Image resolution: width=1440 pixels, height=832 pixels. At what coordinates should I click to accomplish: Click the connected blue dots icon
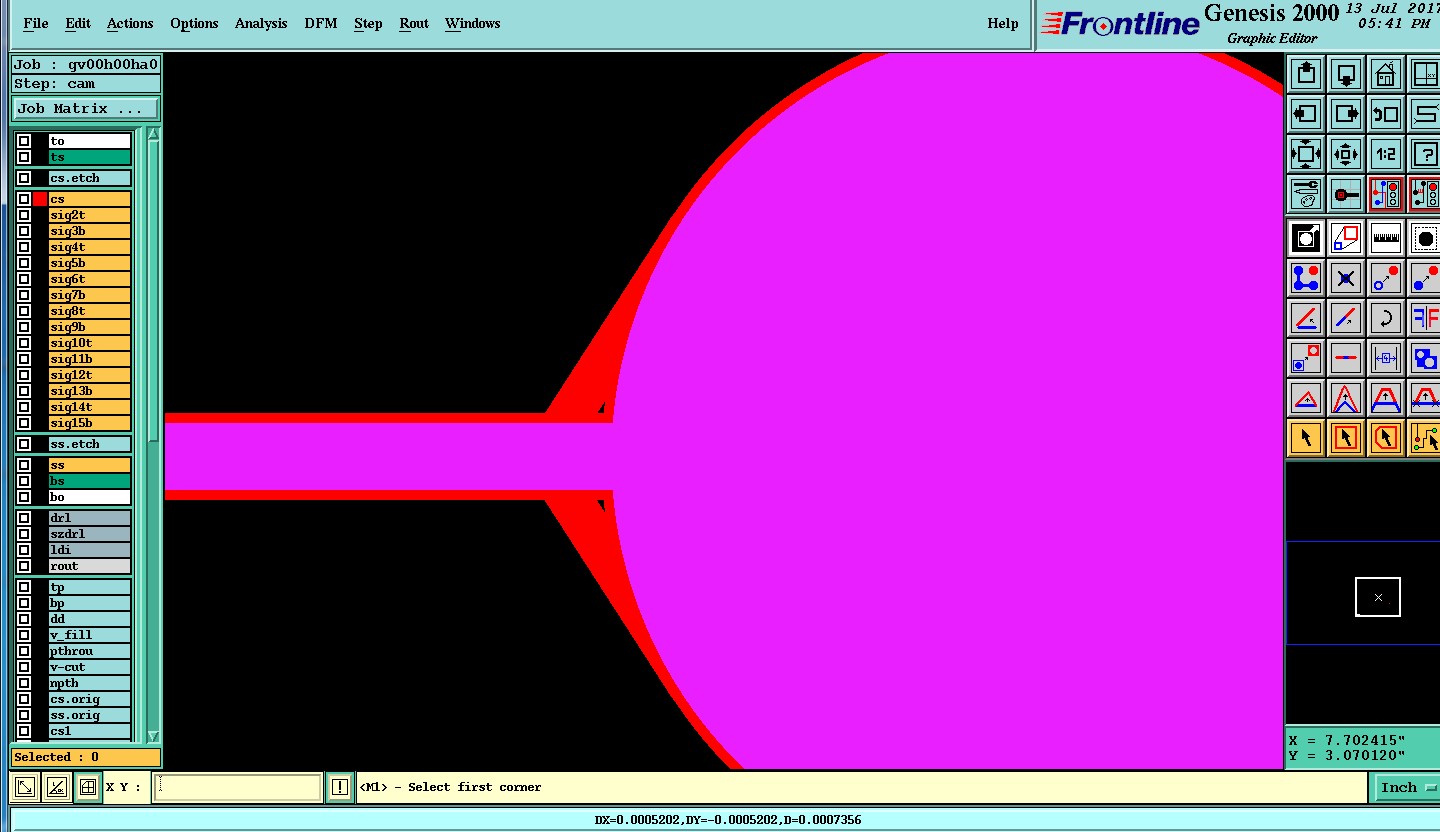click(1306, 278)
